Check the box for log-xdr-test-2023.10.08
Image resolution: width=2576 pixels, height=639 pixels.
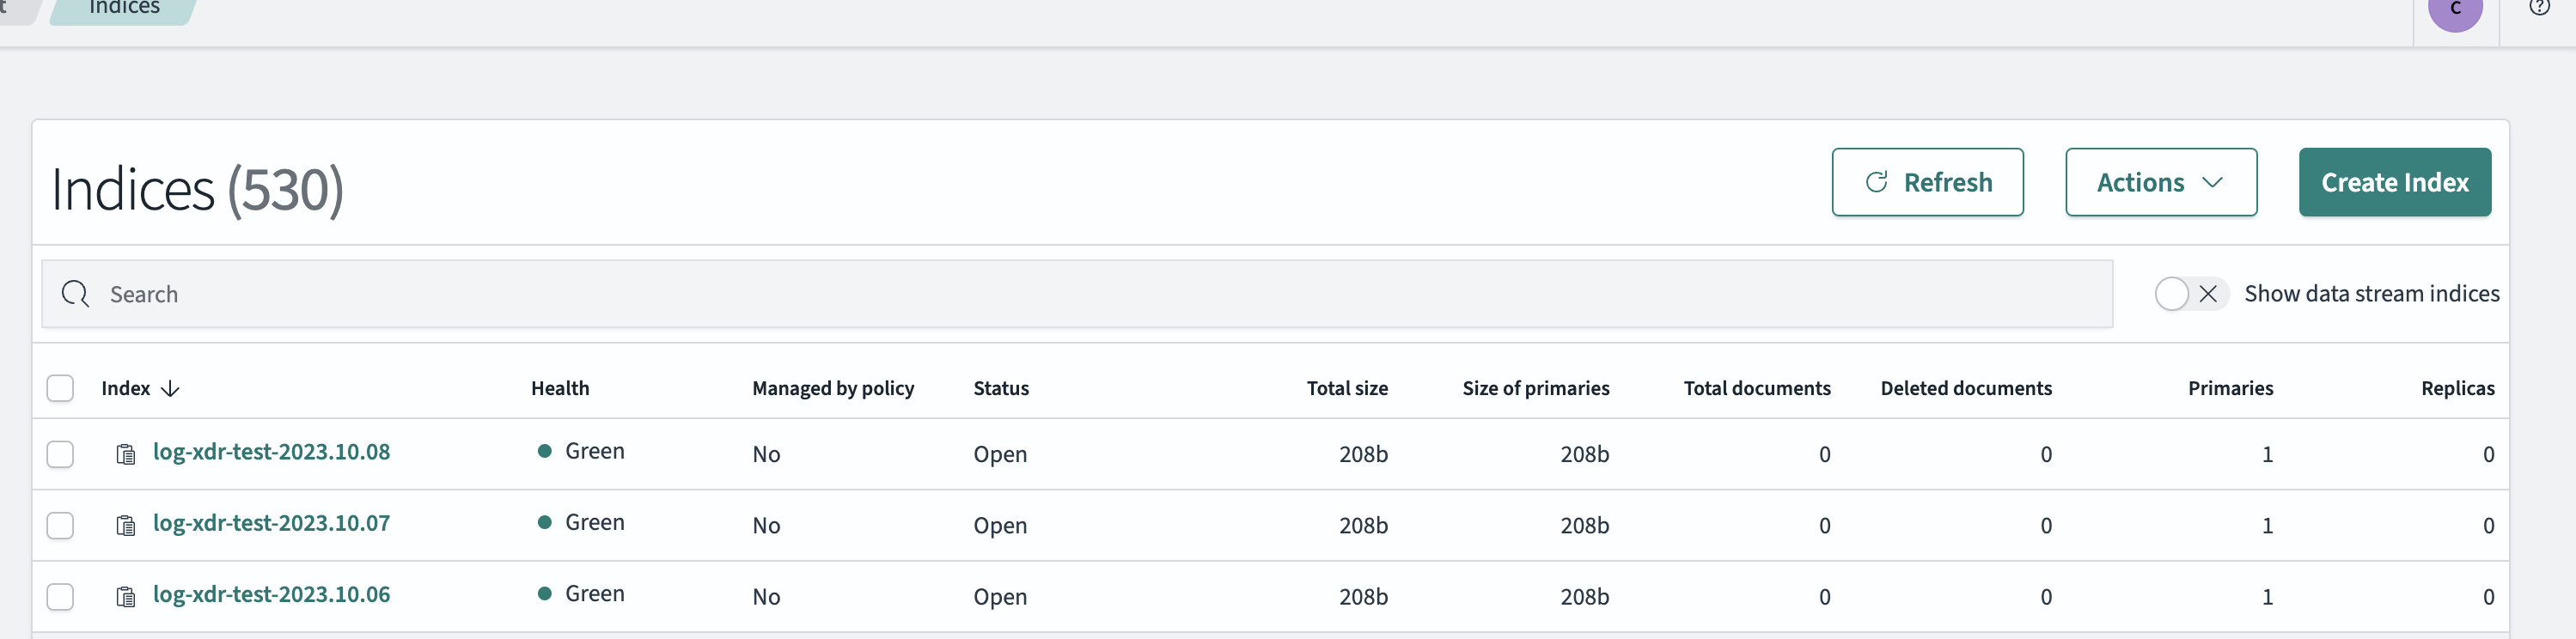[x=61, y=455]
